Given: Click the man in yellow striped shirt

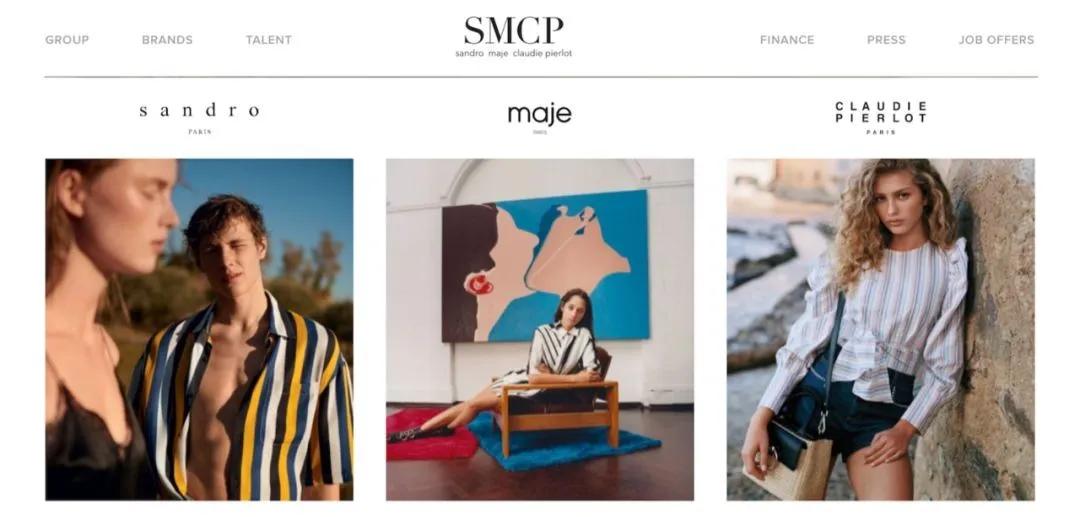Looking at the screenshot, I should click(x=241, y=351).
